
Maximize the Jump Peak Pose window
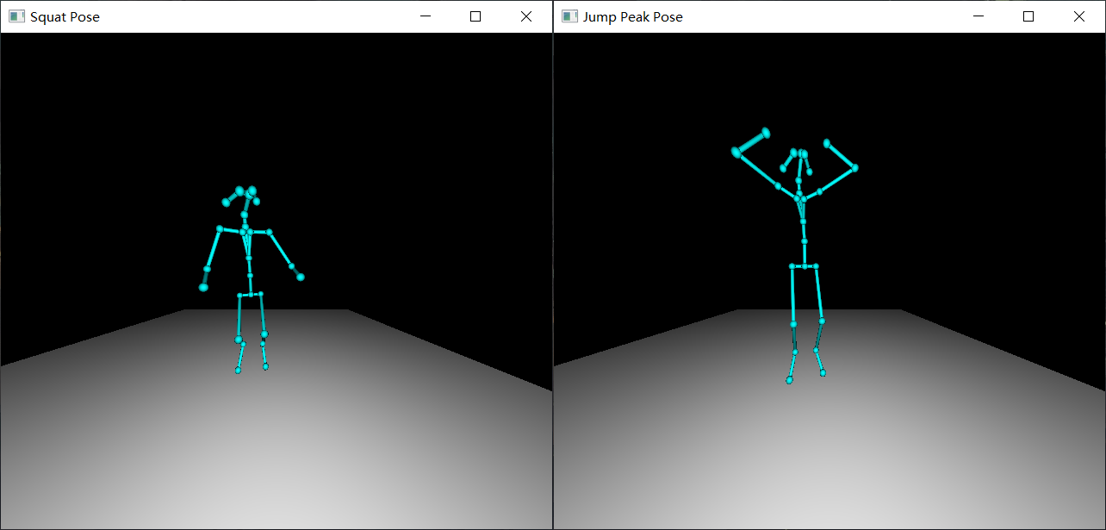pyautogui.click(x=1028, y=17)
